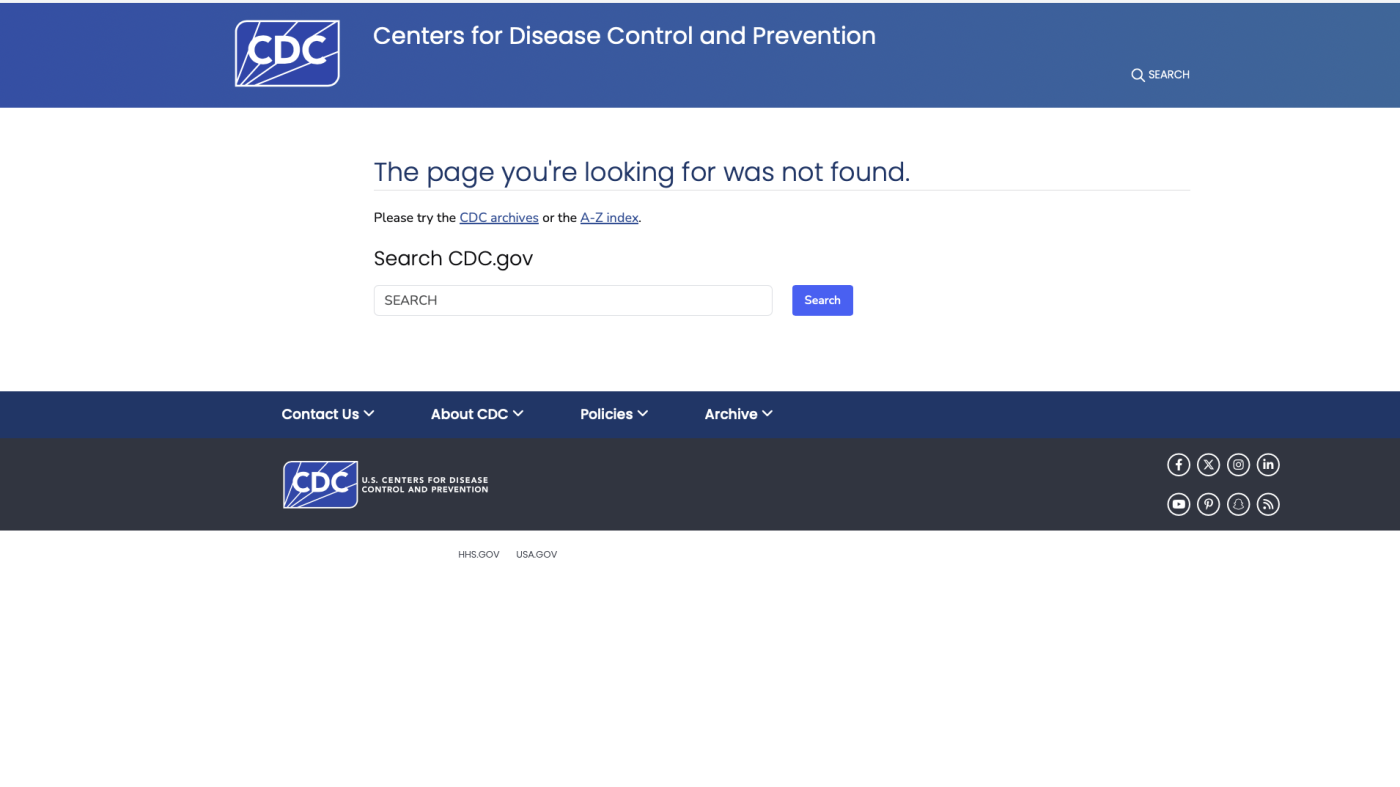Screen dimensions: 1400x787
Task: Visit the HHS.GOV link
Action: (478, 554)
